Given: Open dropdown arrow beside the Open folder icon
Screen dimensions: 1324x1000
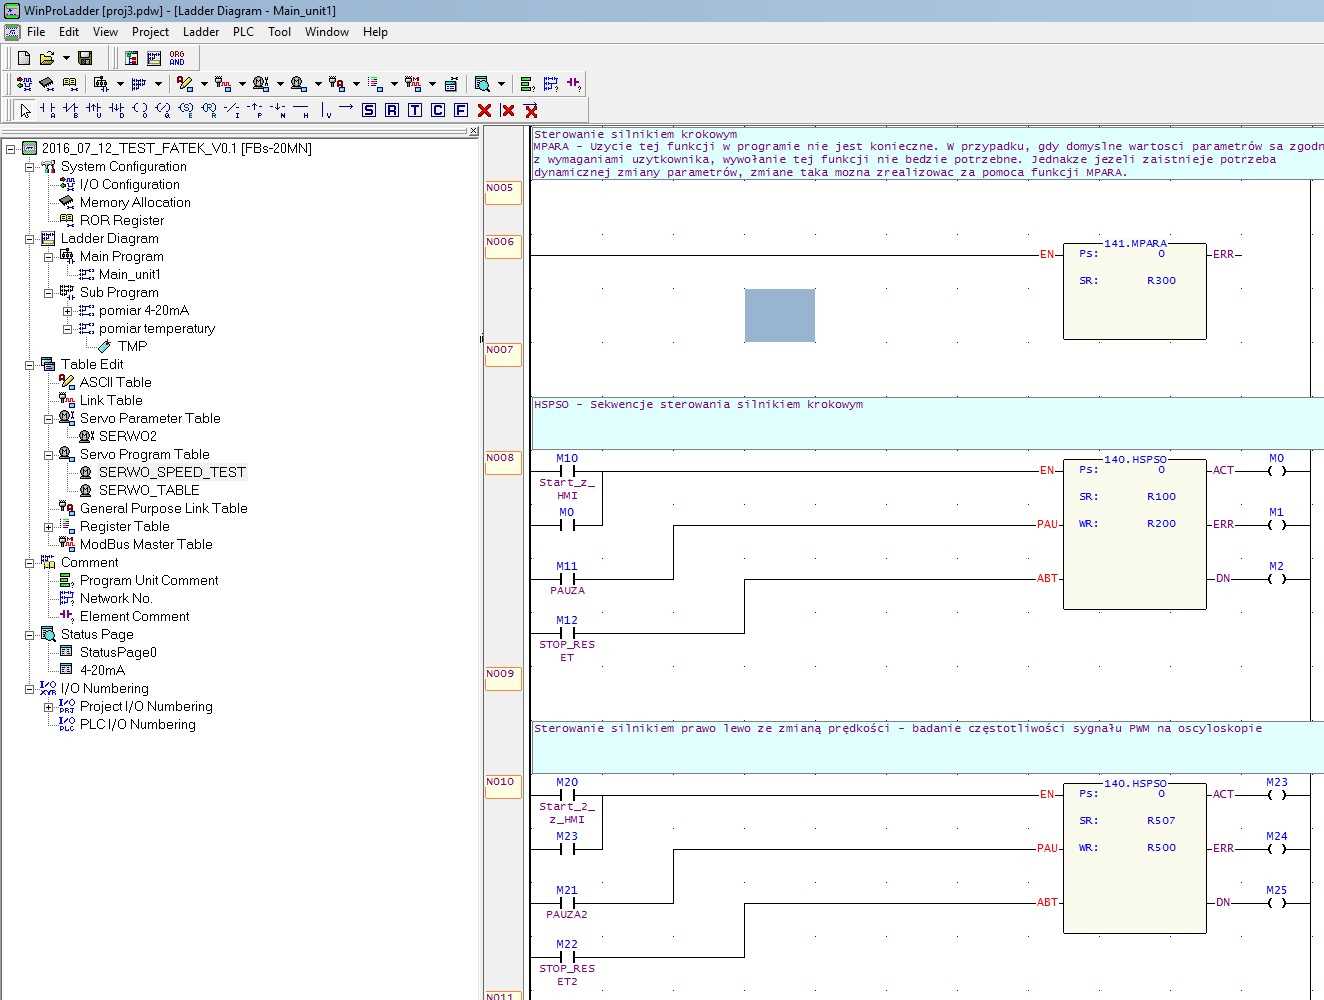Looking at the screenshot, I should (x=66, y=58).
